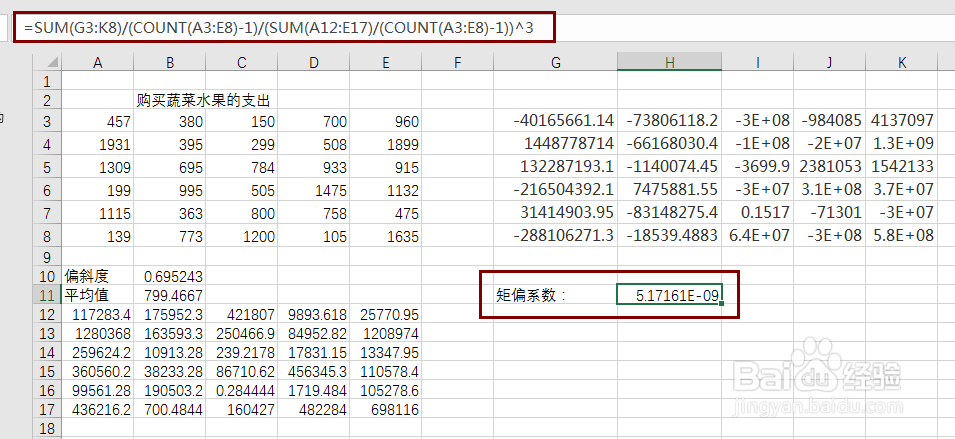Select cell E3 with value 960
The image size is (955, 439).
pyautogui.click(x=386, y=121)
